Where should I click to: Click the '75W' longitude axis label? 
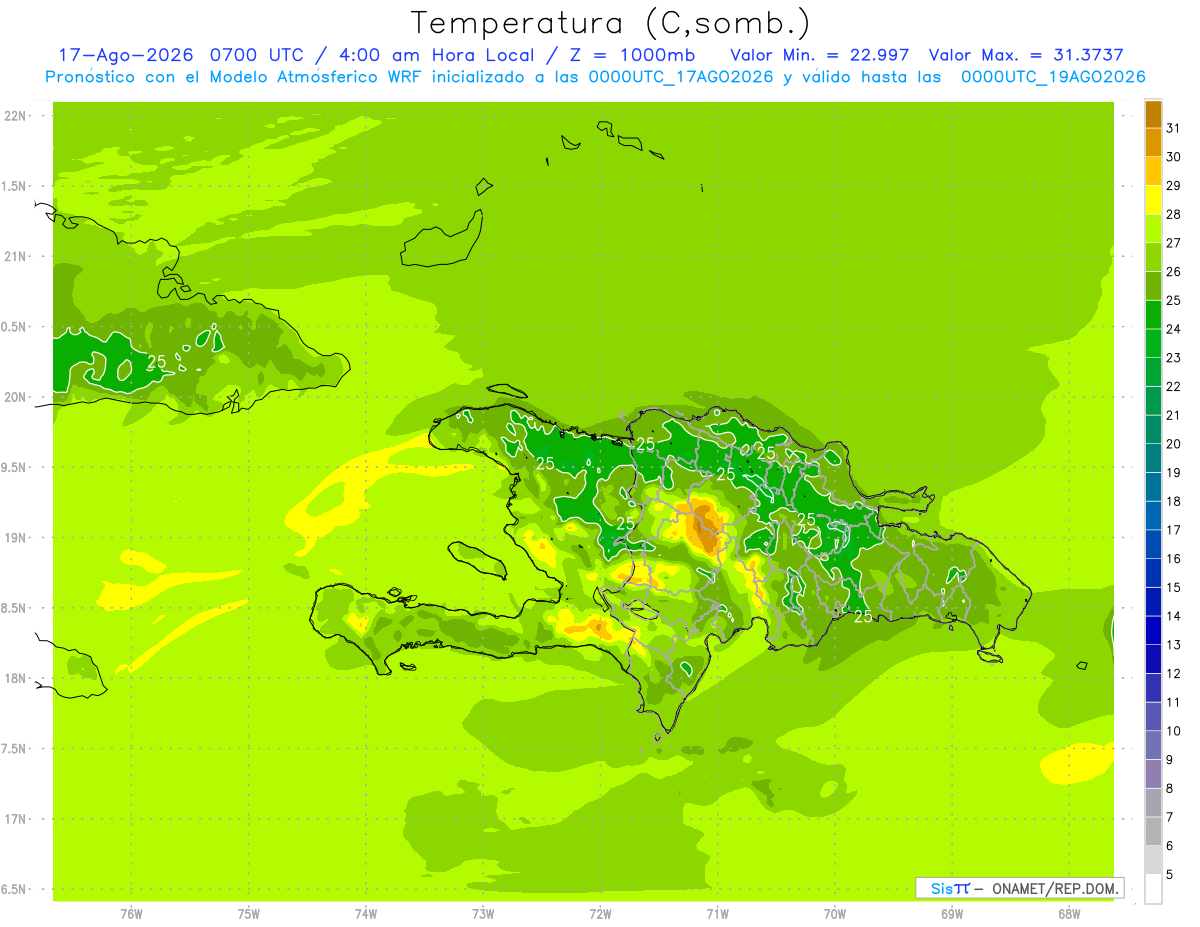(248, 913)
